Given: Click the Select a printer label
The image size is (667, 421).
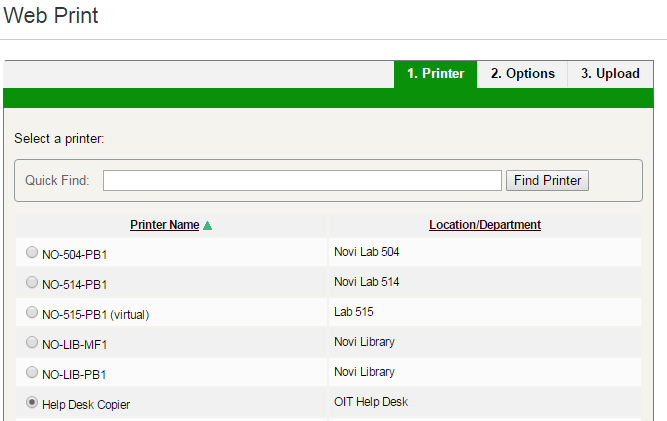Looking at the screenshot, I should coord(59,139).
